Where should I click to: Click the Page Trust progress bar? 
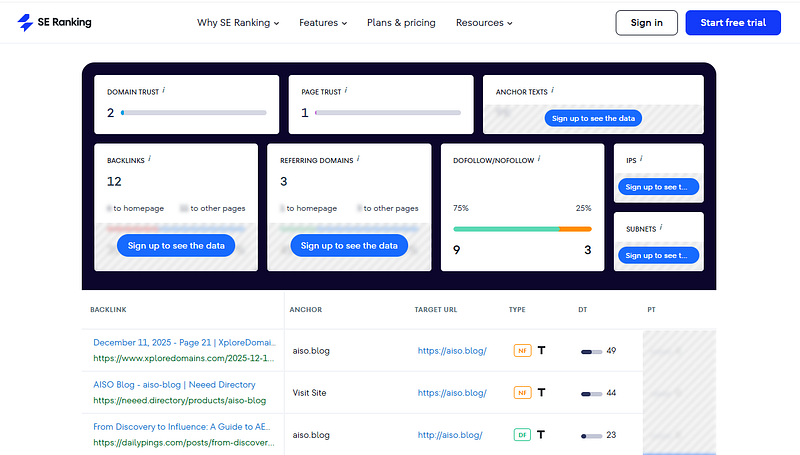[388, 113]
